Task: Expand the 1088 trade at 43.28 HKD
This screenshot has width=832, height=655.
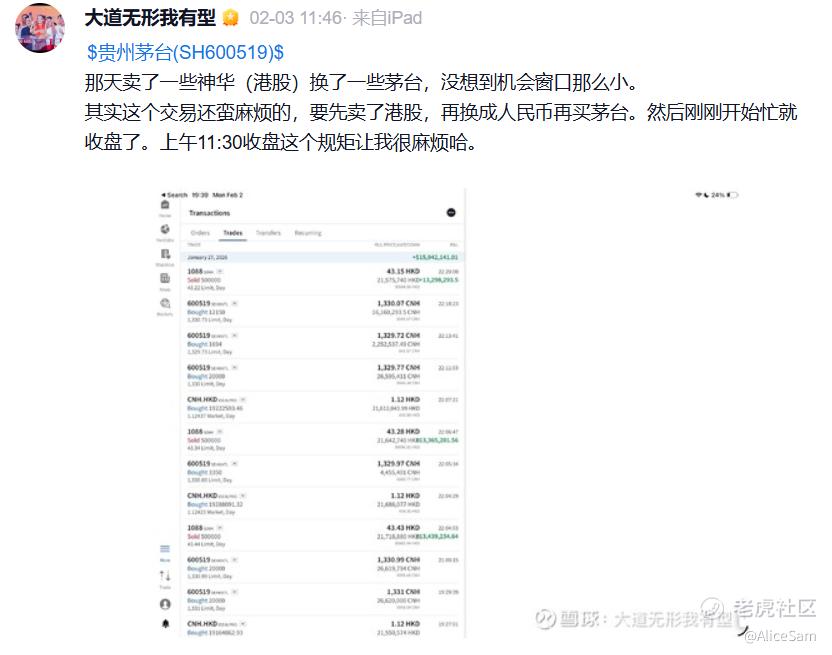Action: coord(220,432)
